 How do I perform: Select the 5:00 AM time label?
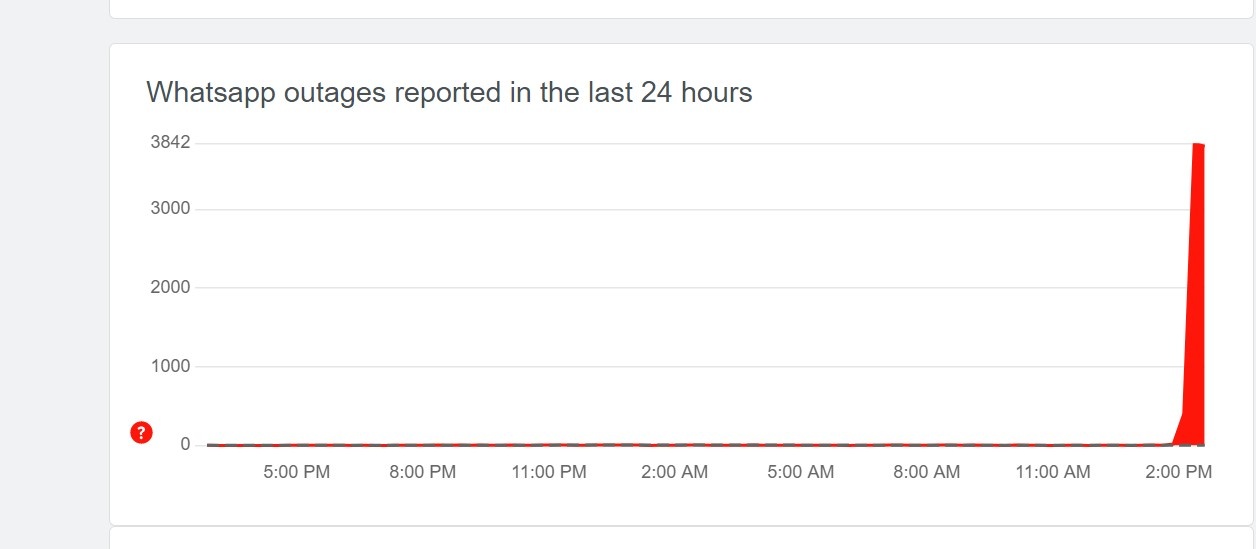(x=800, y=472)
